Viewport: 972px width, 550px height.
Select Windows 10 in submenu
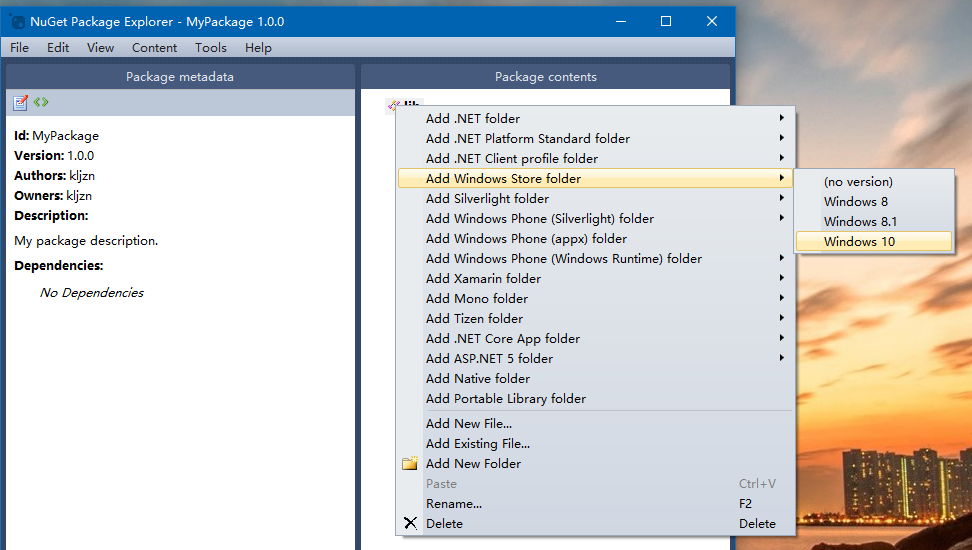873,241
